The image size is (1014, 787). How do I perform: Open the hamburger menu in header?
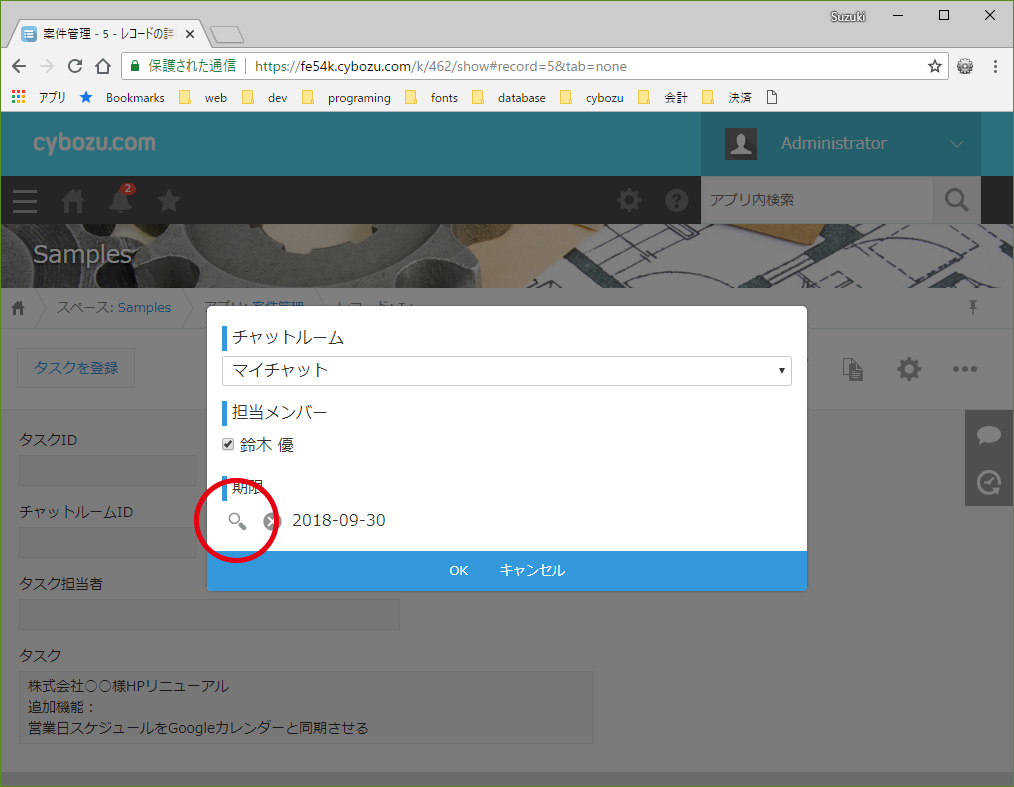(25, 201)
